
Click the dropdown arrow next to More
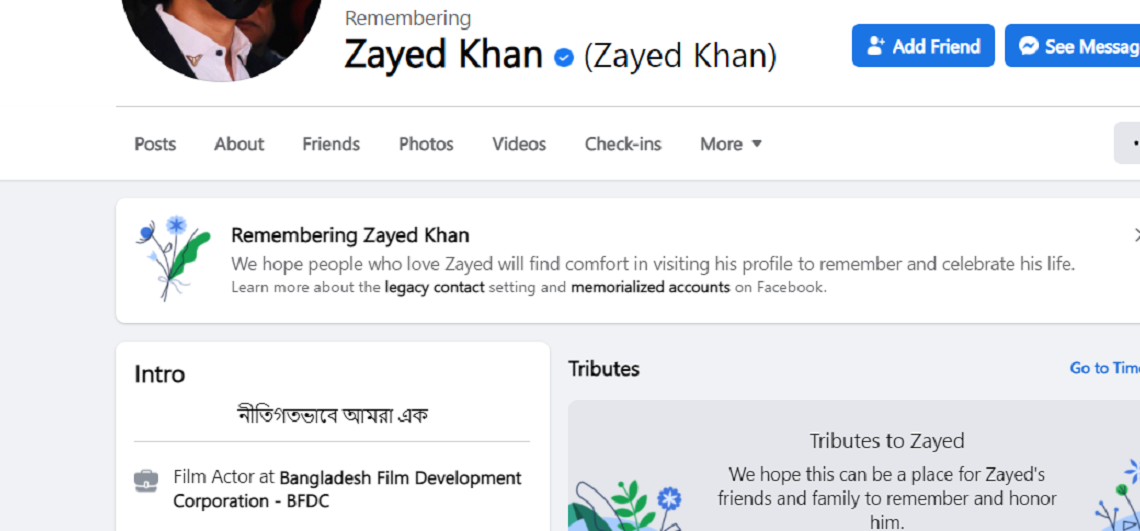[756, 144]
